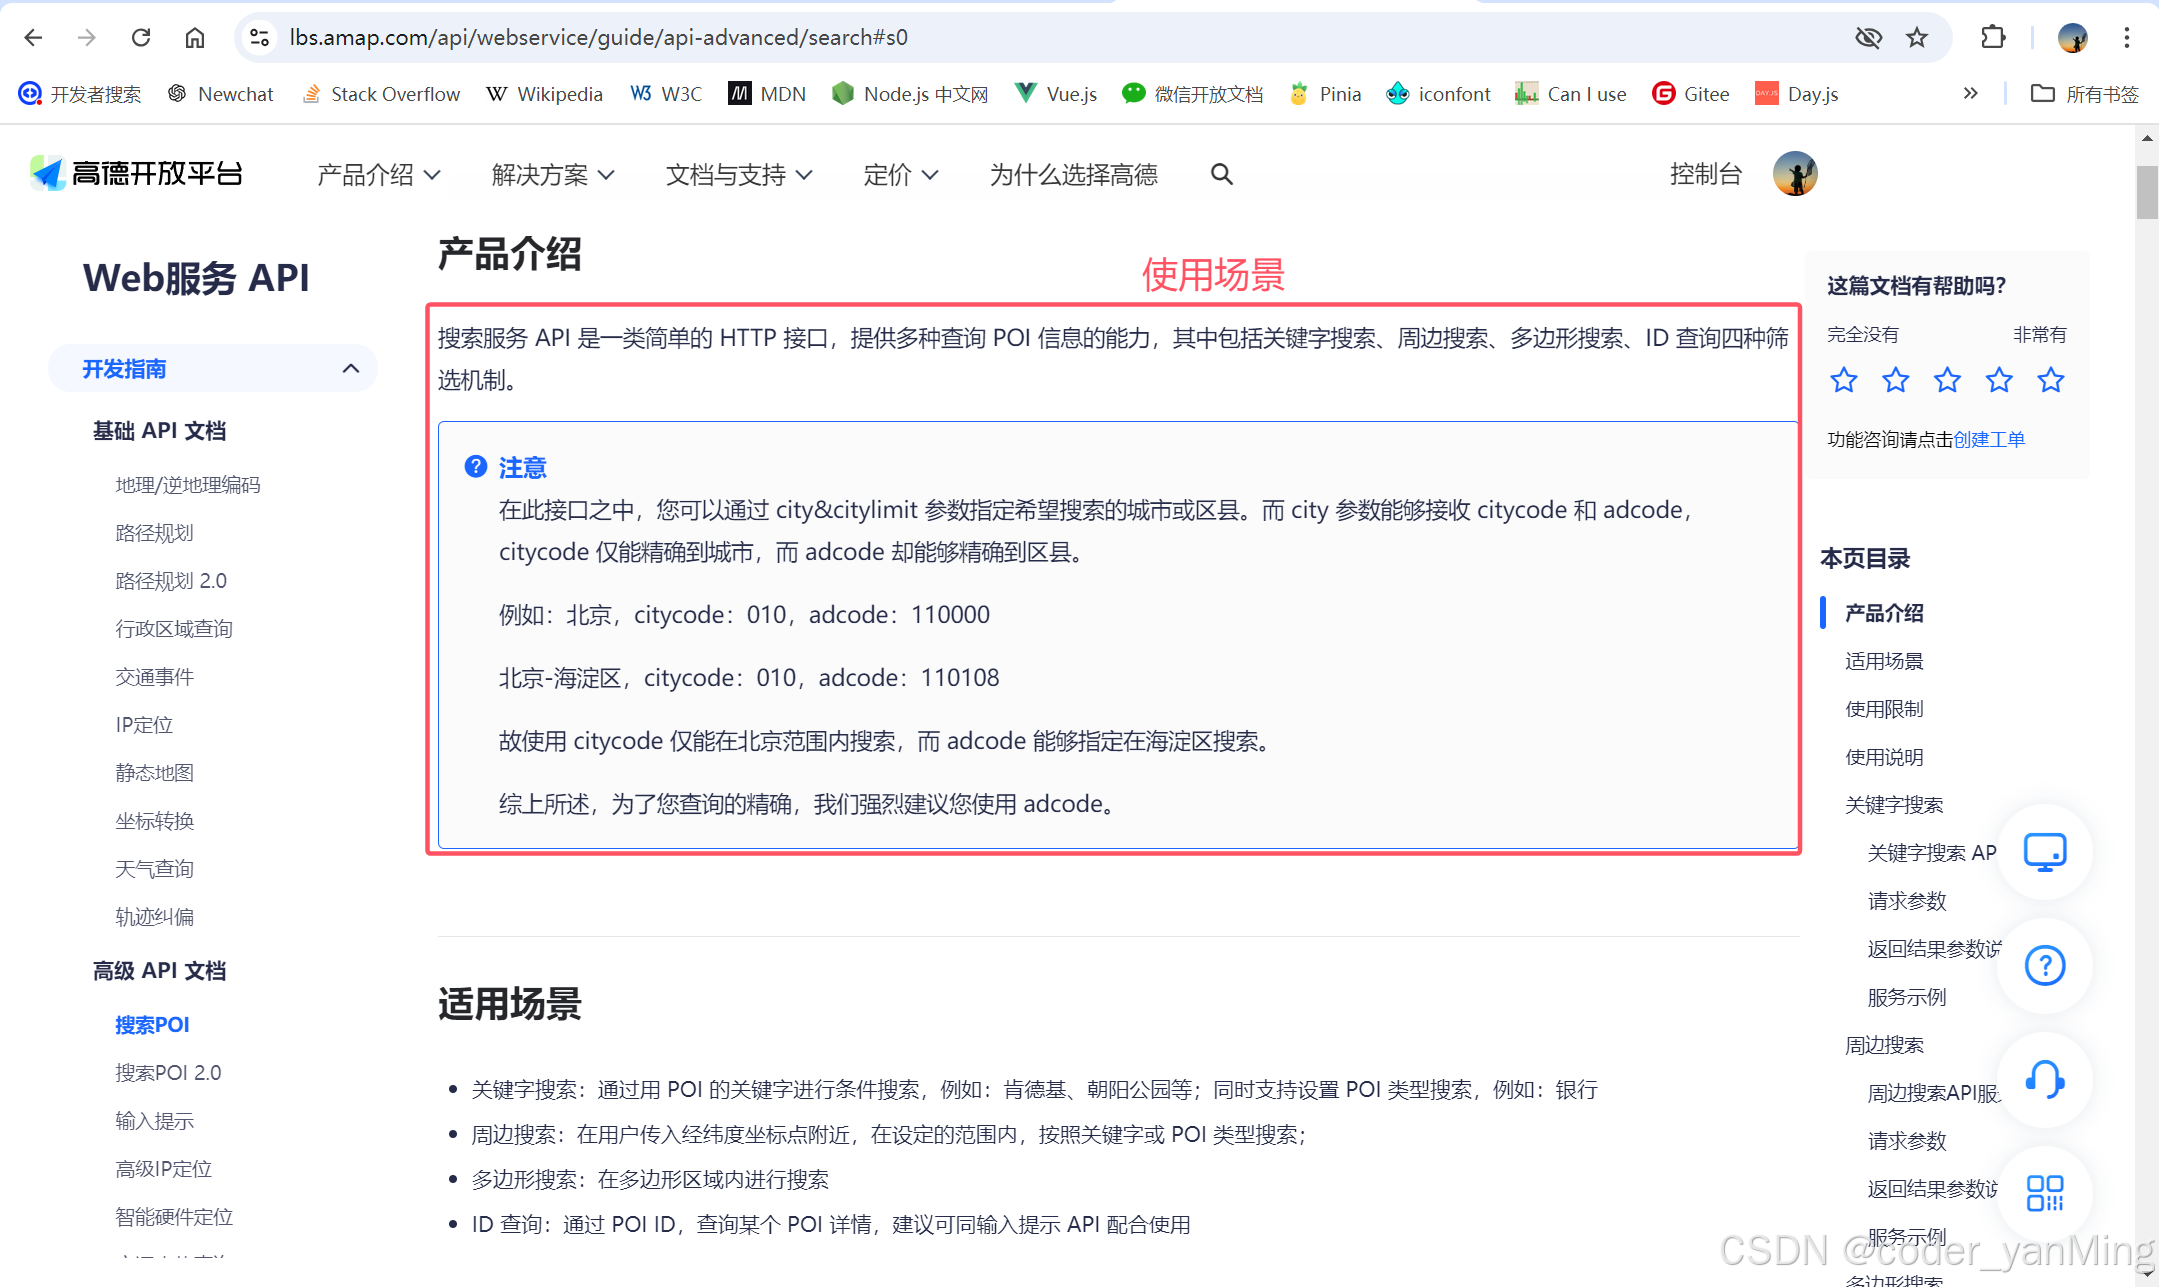Jump to 使用限制 in page contents
The image size is (2159, 1287).
pos(1884,709)
